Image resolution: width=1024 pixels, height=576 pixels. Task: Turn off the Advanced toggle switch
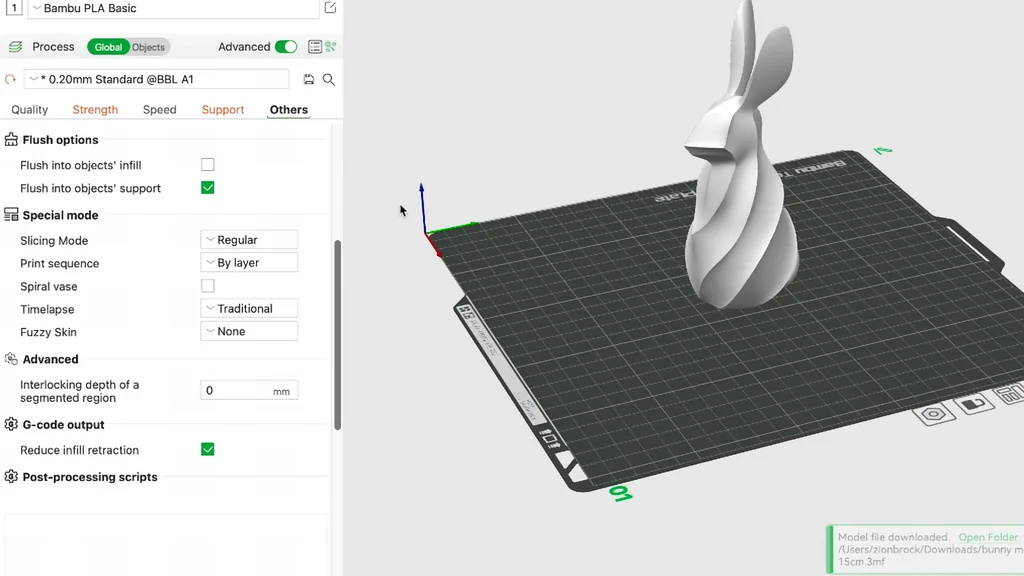(x=286, y=46)
